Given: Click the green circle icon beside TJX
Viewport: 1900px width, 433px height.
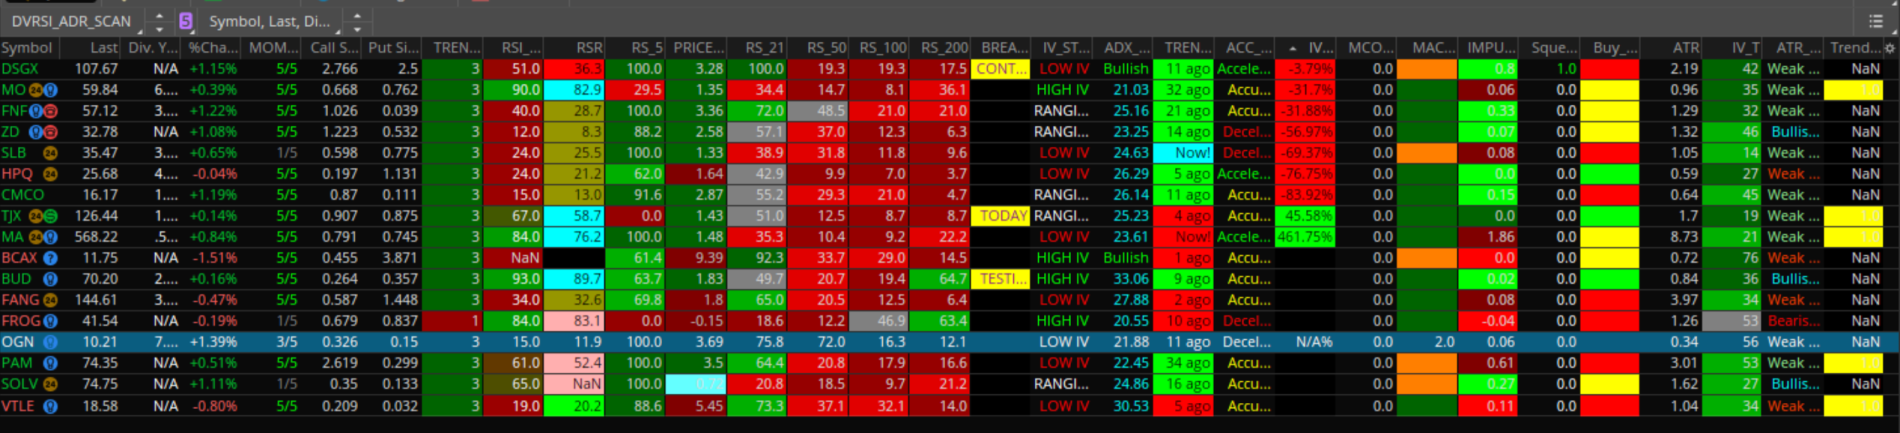Looking at the screenshot, I should click(50, 216).
